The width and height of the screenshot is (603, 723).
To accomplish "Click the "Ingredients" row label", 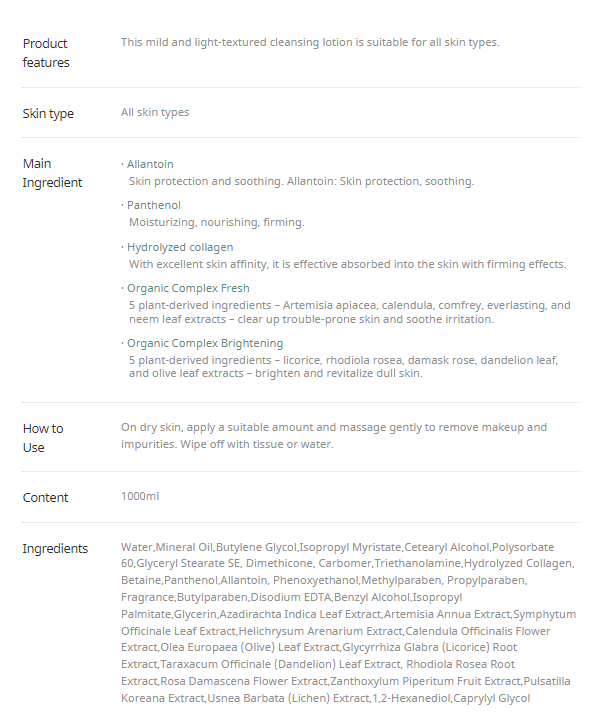I will tap(55, 549).
